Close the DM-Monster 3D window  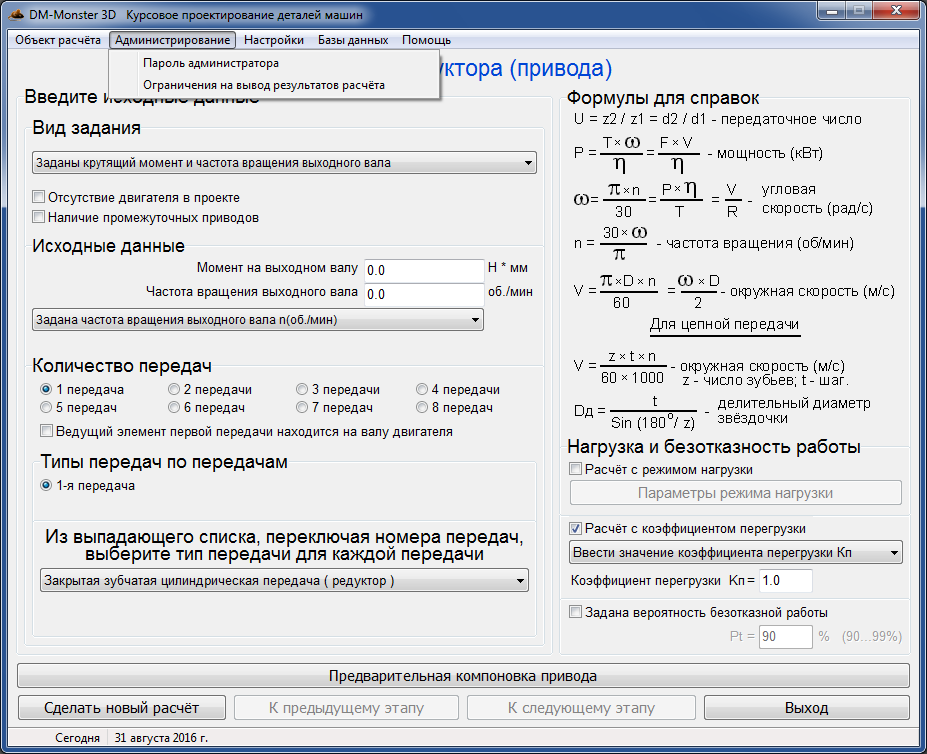point(896,11)
